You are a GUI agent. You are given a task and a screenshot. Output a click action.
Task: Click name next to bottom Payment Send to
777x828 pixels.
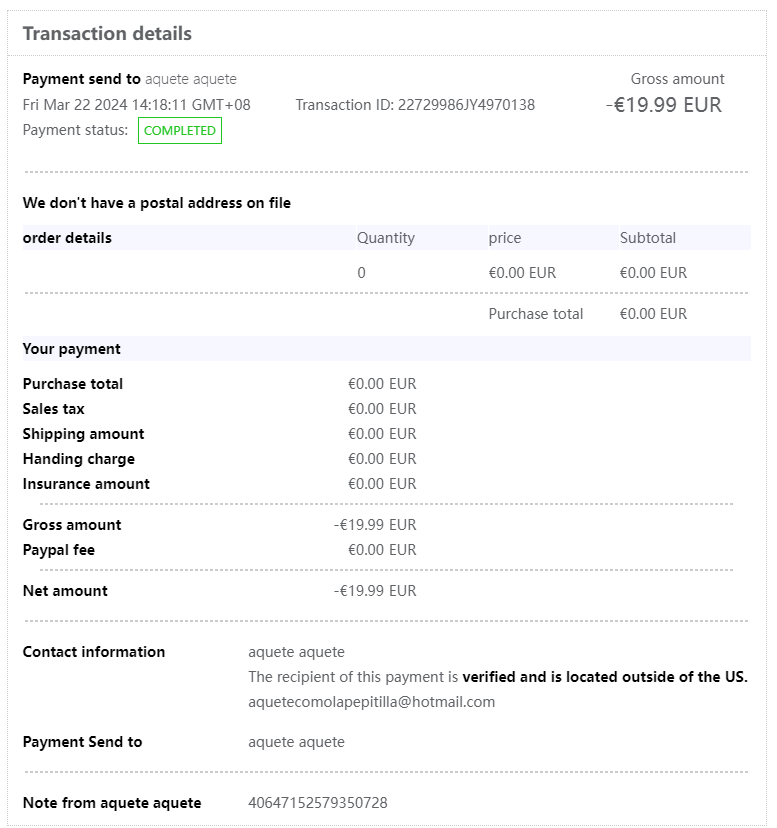(296, 742)
